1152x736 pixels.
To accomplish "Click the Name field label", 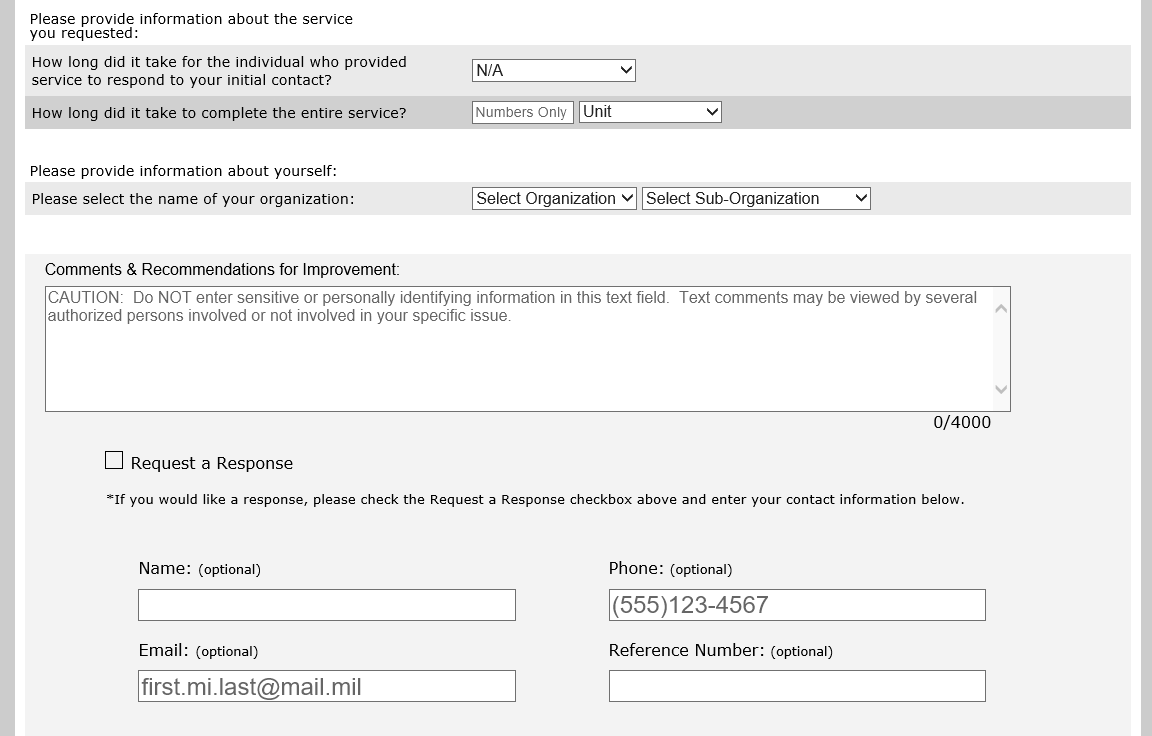I will 199,569.
